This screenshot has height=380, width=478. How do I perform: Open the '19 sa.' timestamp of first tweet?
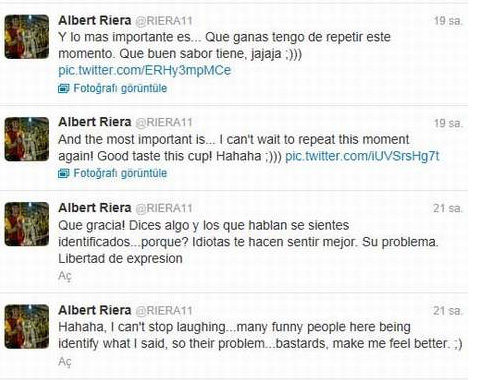pos(448,21)
